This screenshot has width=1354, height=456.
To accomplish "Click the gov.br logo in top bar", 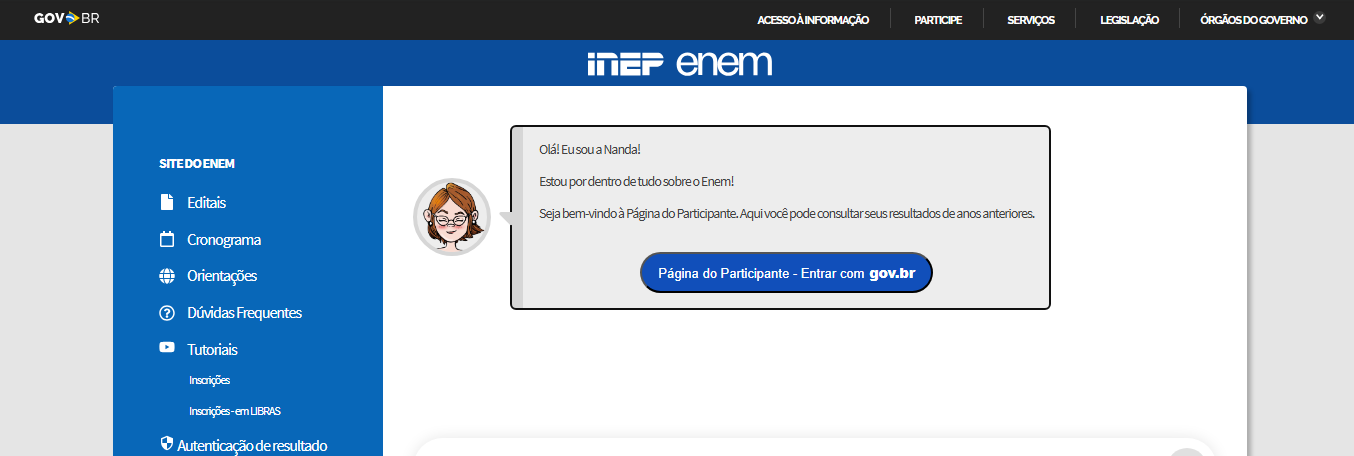I will tap(66, 19).
